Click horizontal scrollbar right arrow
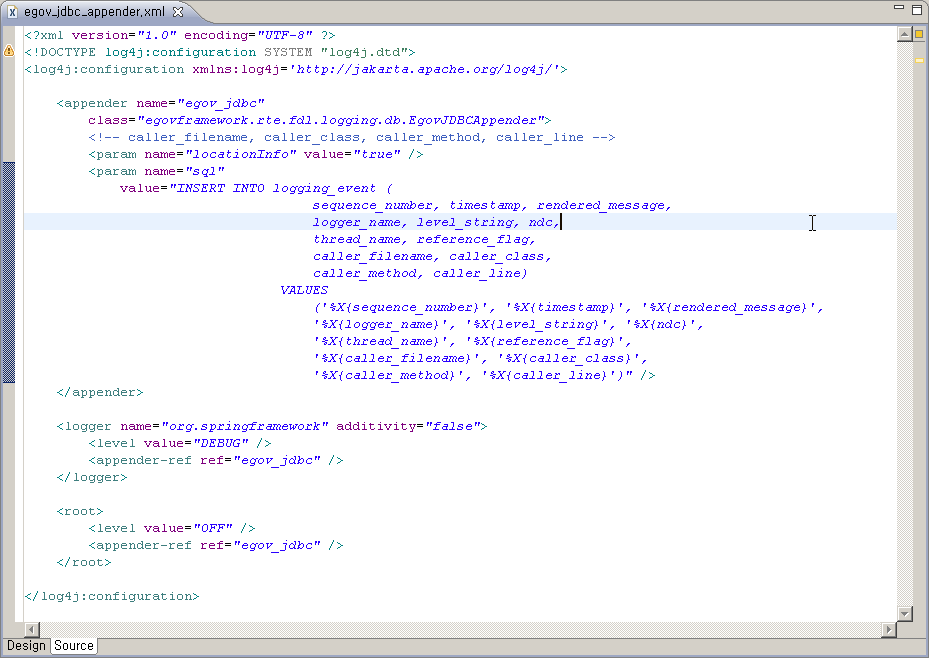Image resolution: width=929 pixels, height=658 pixels. (x=889, y=629)
